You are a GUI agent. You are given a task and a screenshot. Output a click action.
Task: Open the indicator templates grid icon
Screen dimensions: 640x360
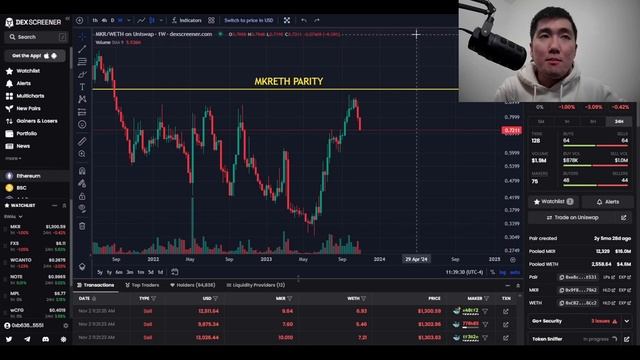[x=211, y=20]
